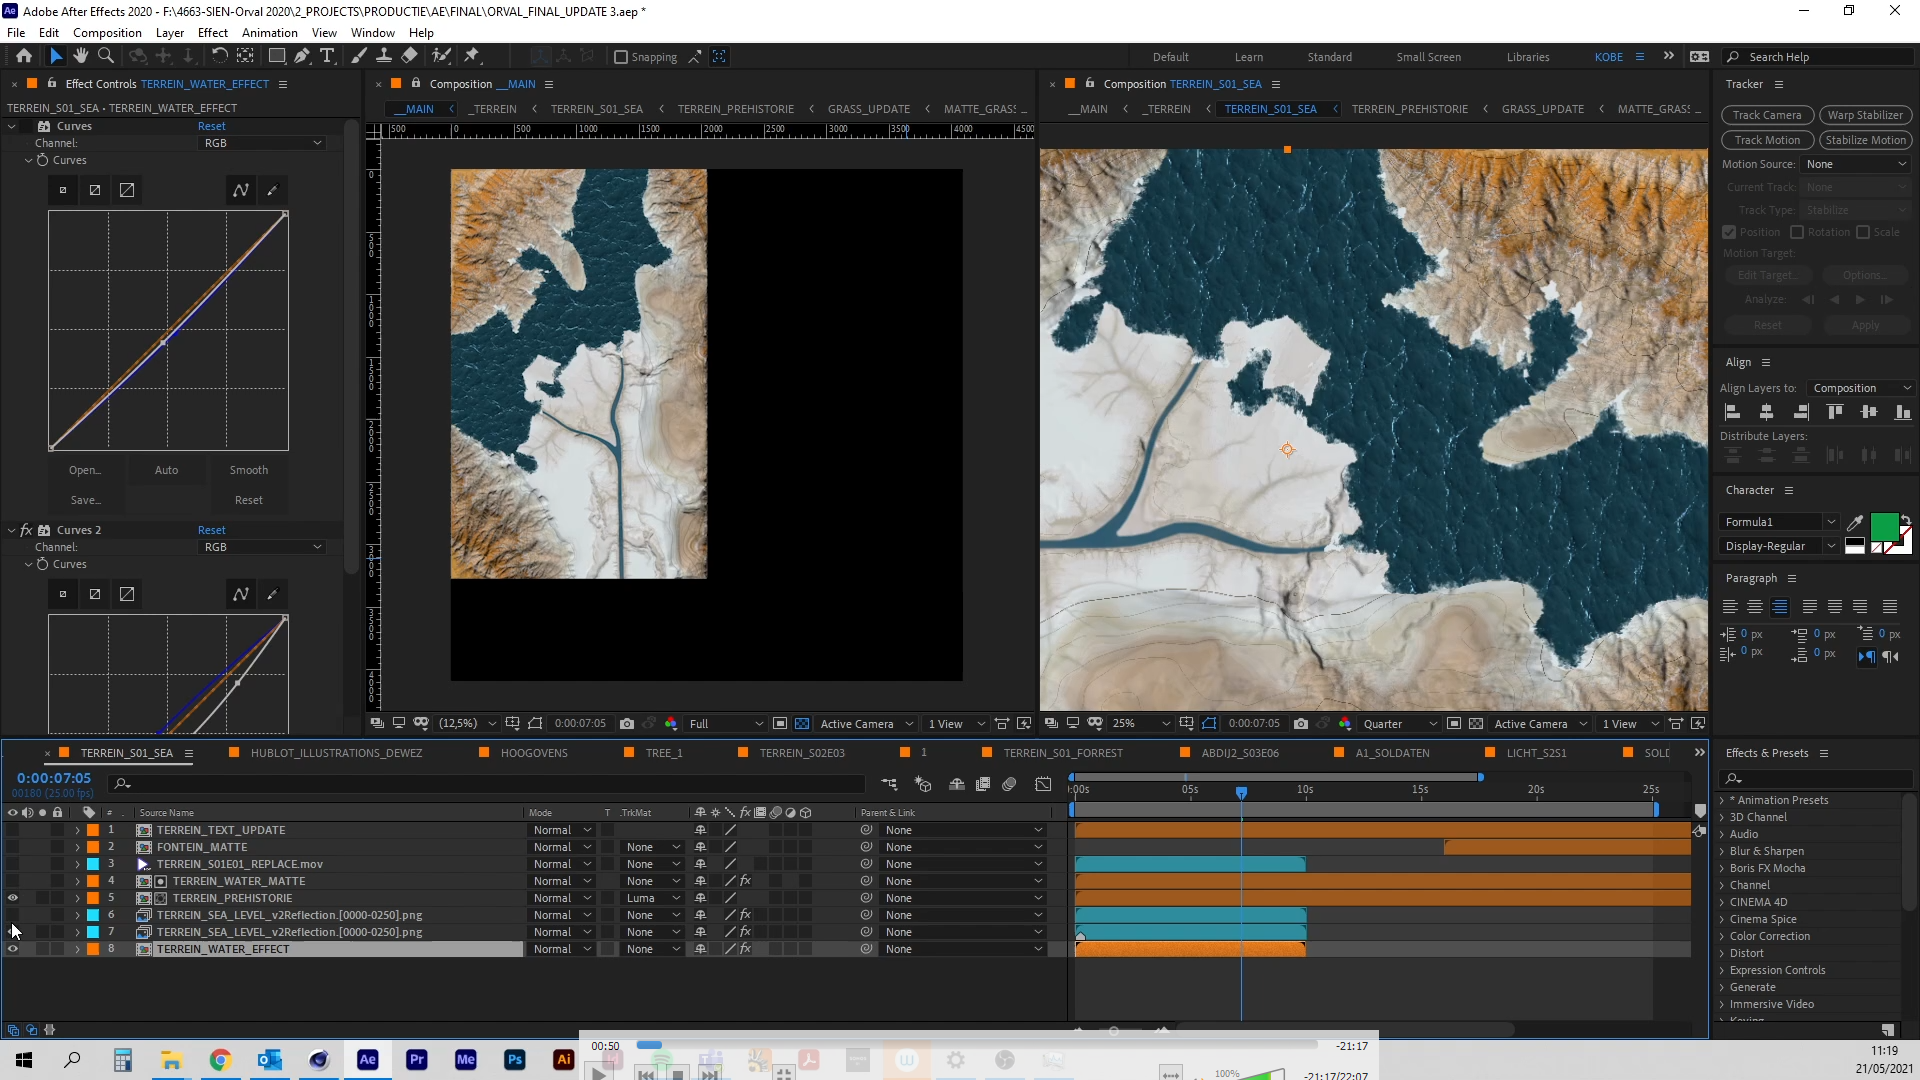Click Reset link for Curves 2
Viewport: 1920px width, 1080px height.
211,530
